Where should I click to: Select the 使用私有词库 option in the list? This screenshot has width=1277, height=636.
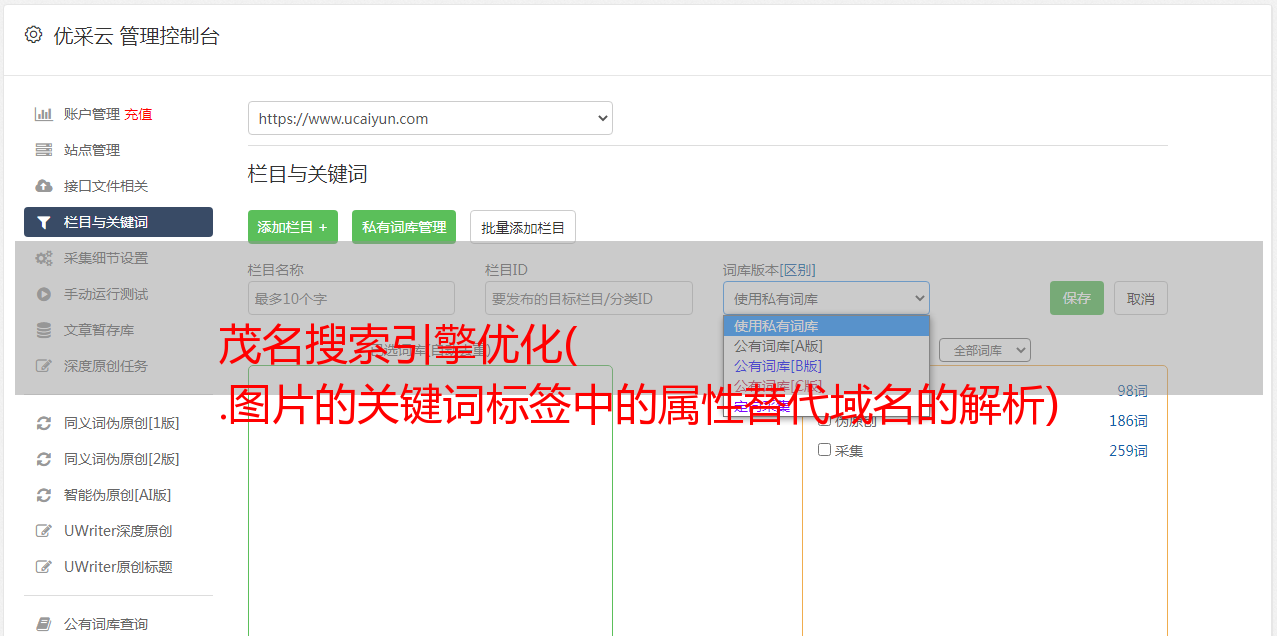pos(826,326)
